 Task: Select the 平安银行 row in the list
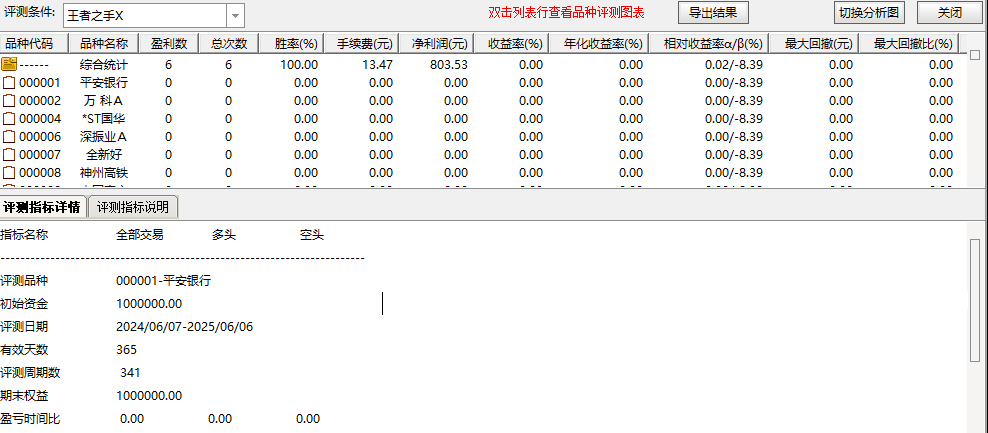click(x=103, y=83)
